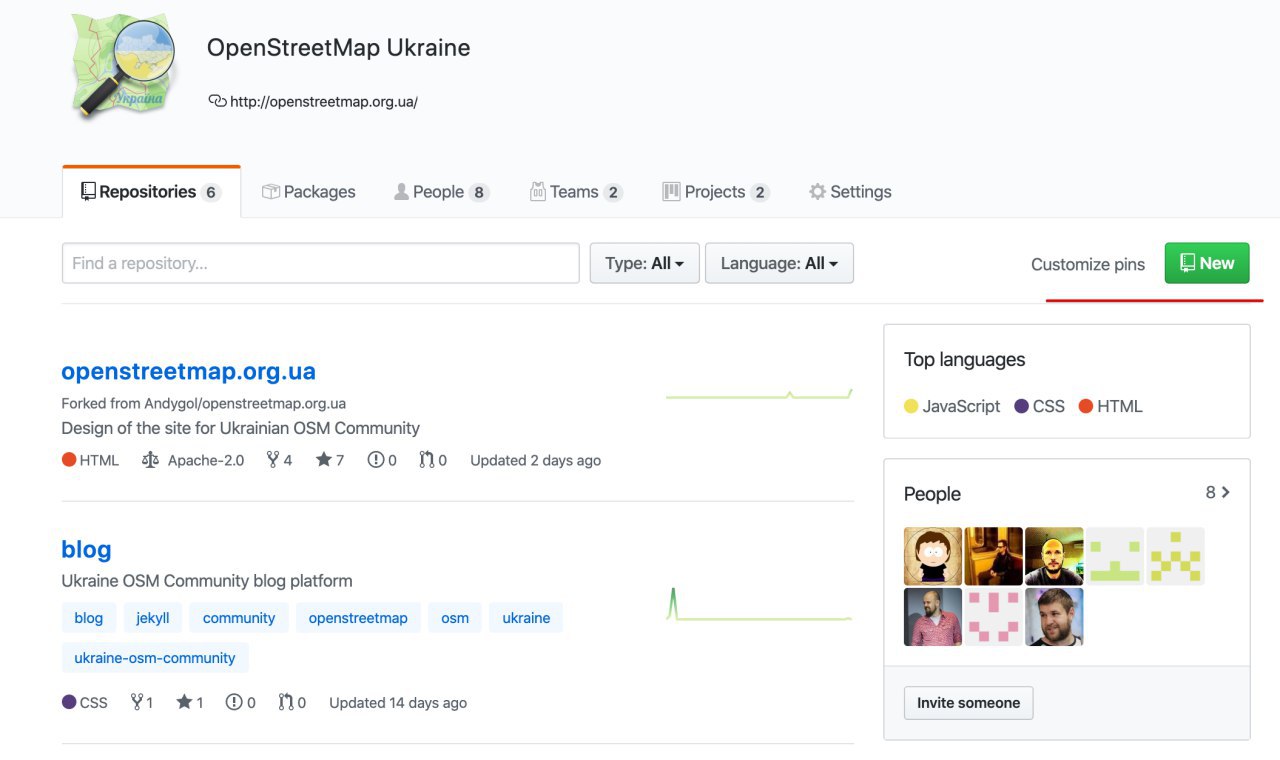Screen dimensions: 1280x760
Task: Click the OpenStreetMap Ukraine organization logo
Action: [124, 67]
